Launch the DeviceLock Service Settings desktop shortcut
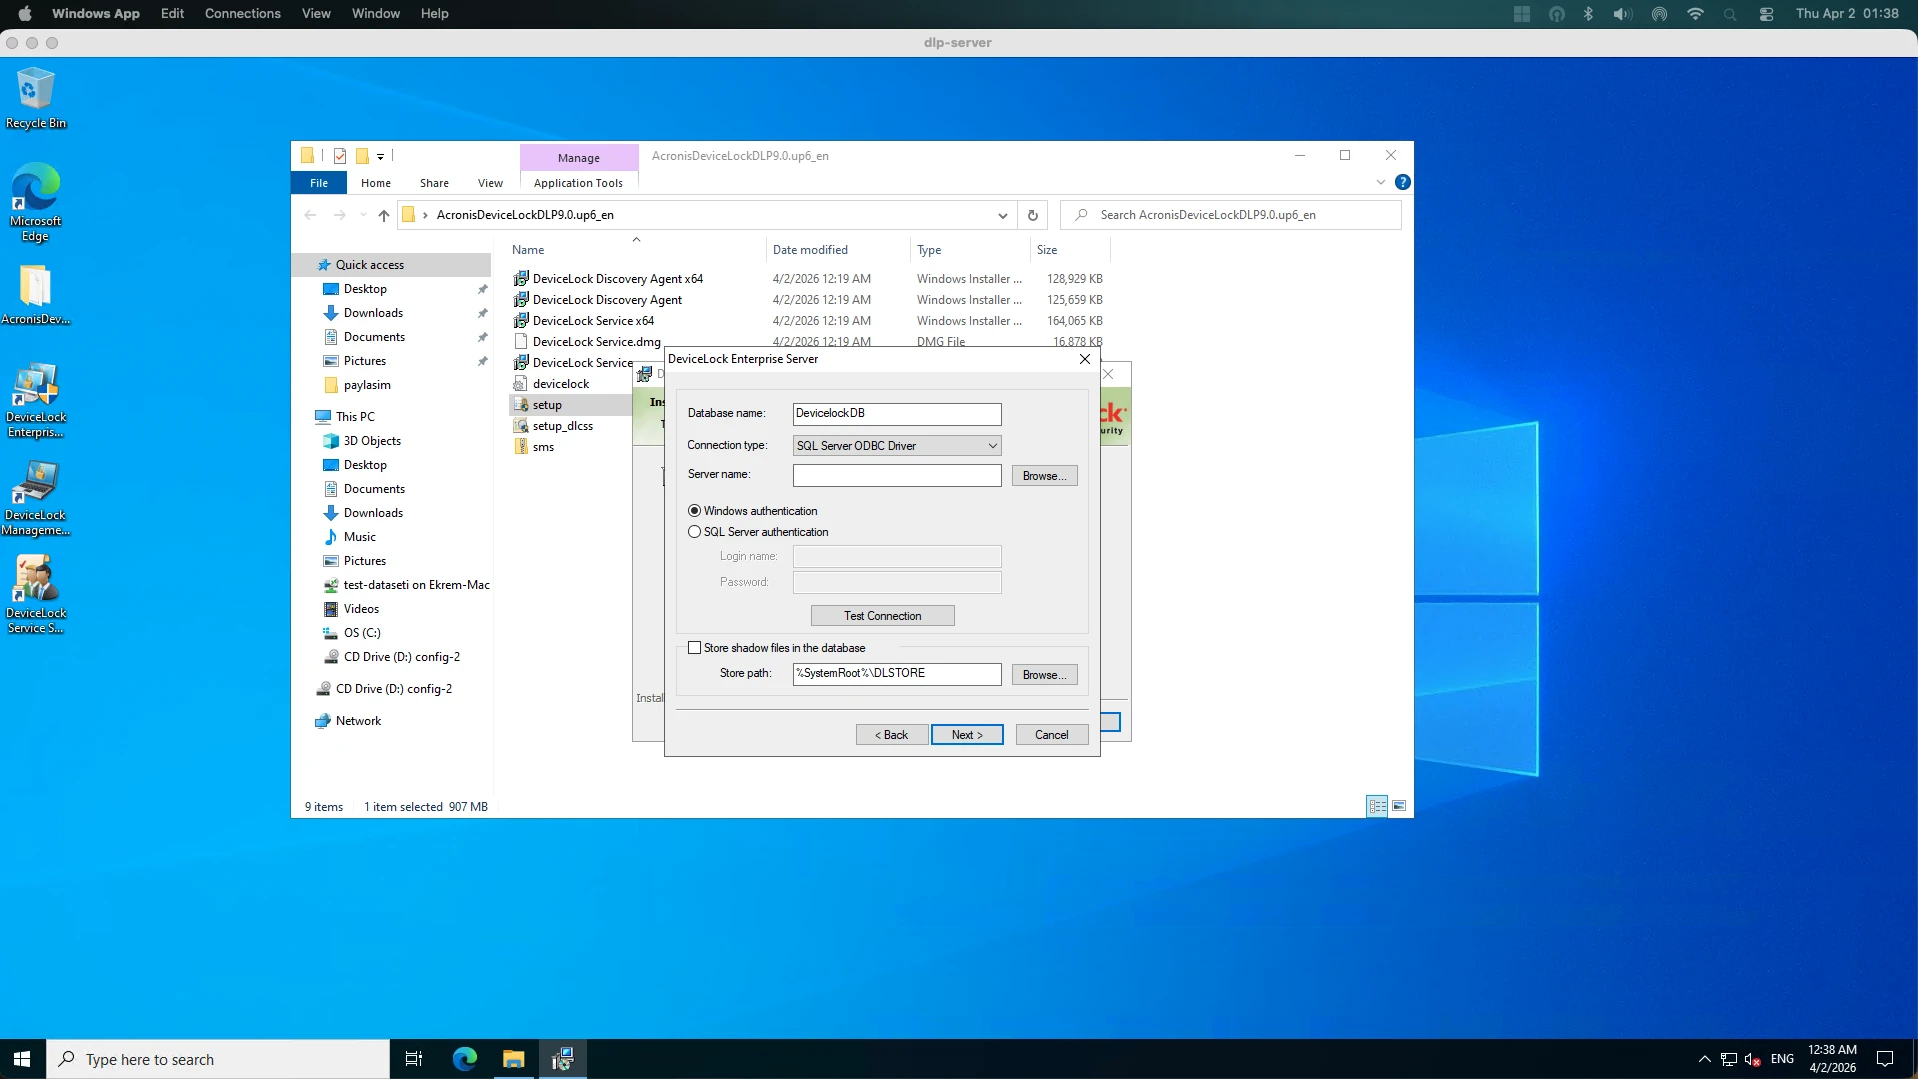 point(36,596)
